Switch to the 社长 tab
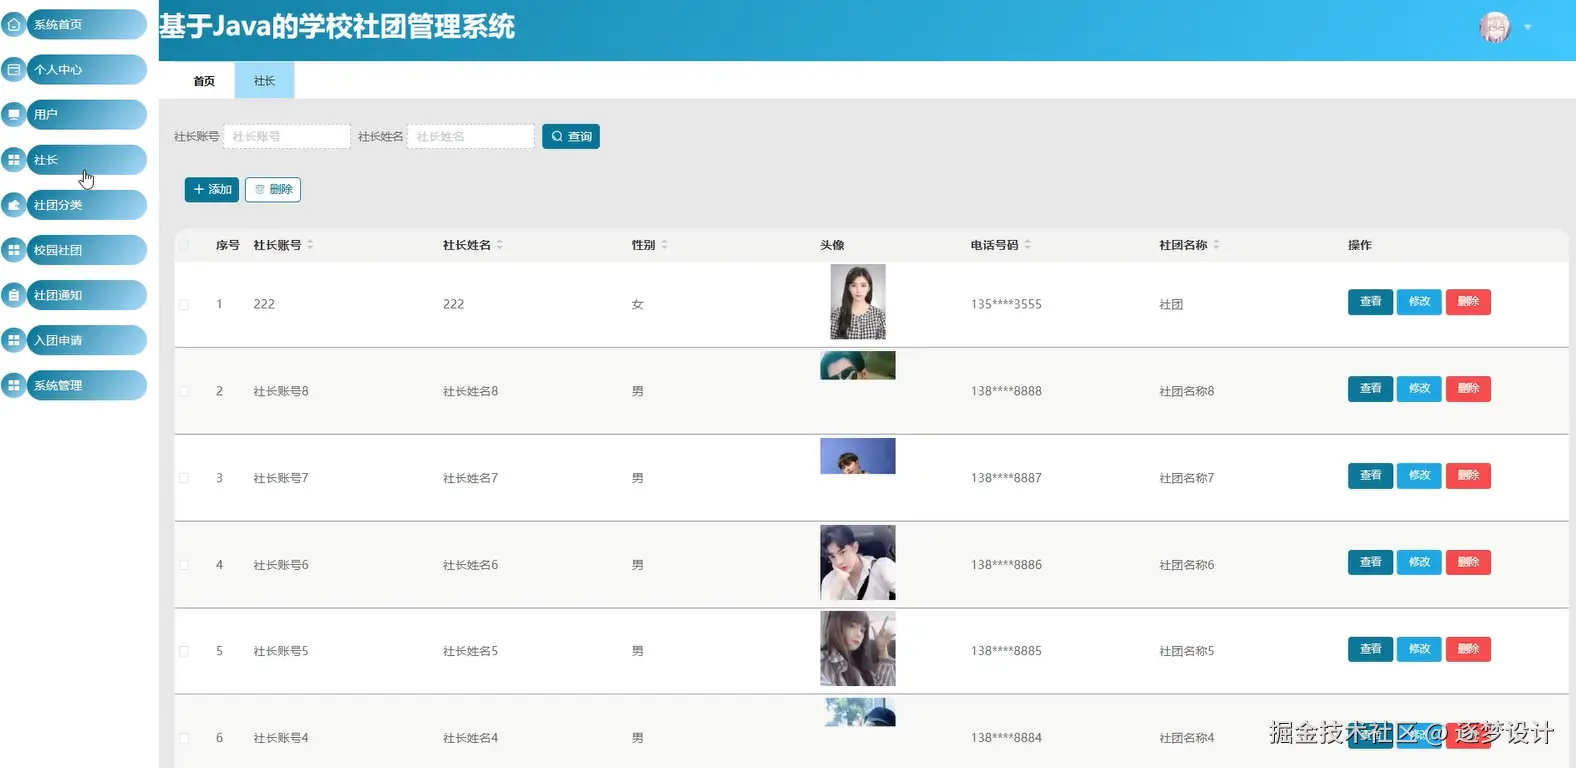The width and height of the screenshot is (1576, 768). [264, 81]
